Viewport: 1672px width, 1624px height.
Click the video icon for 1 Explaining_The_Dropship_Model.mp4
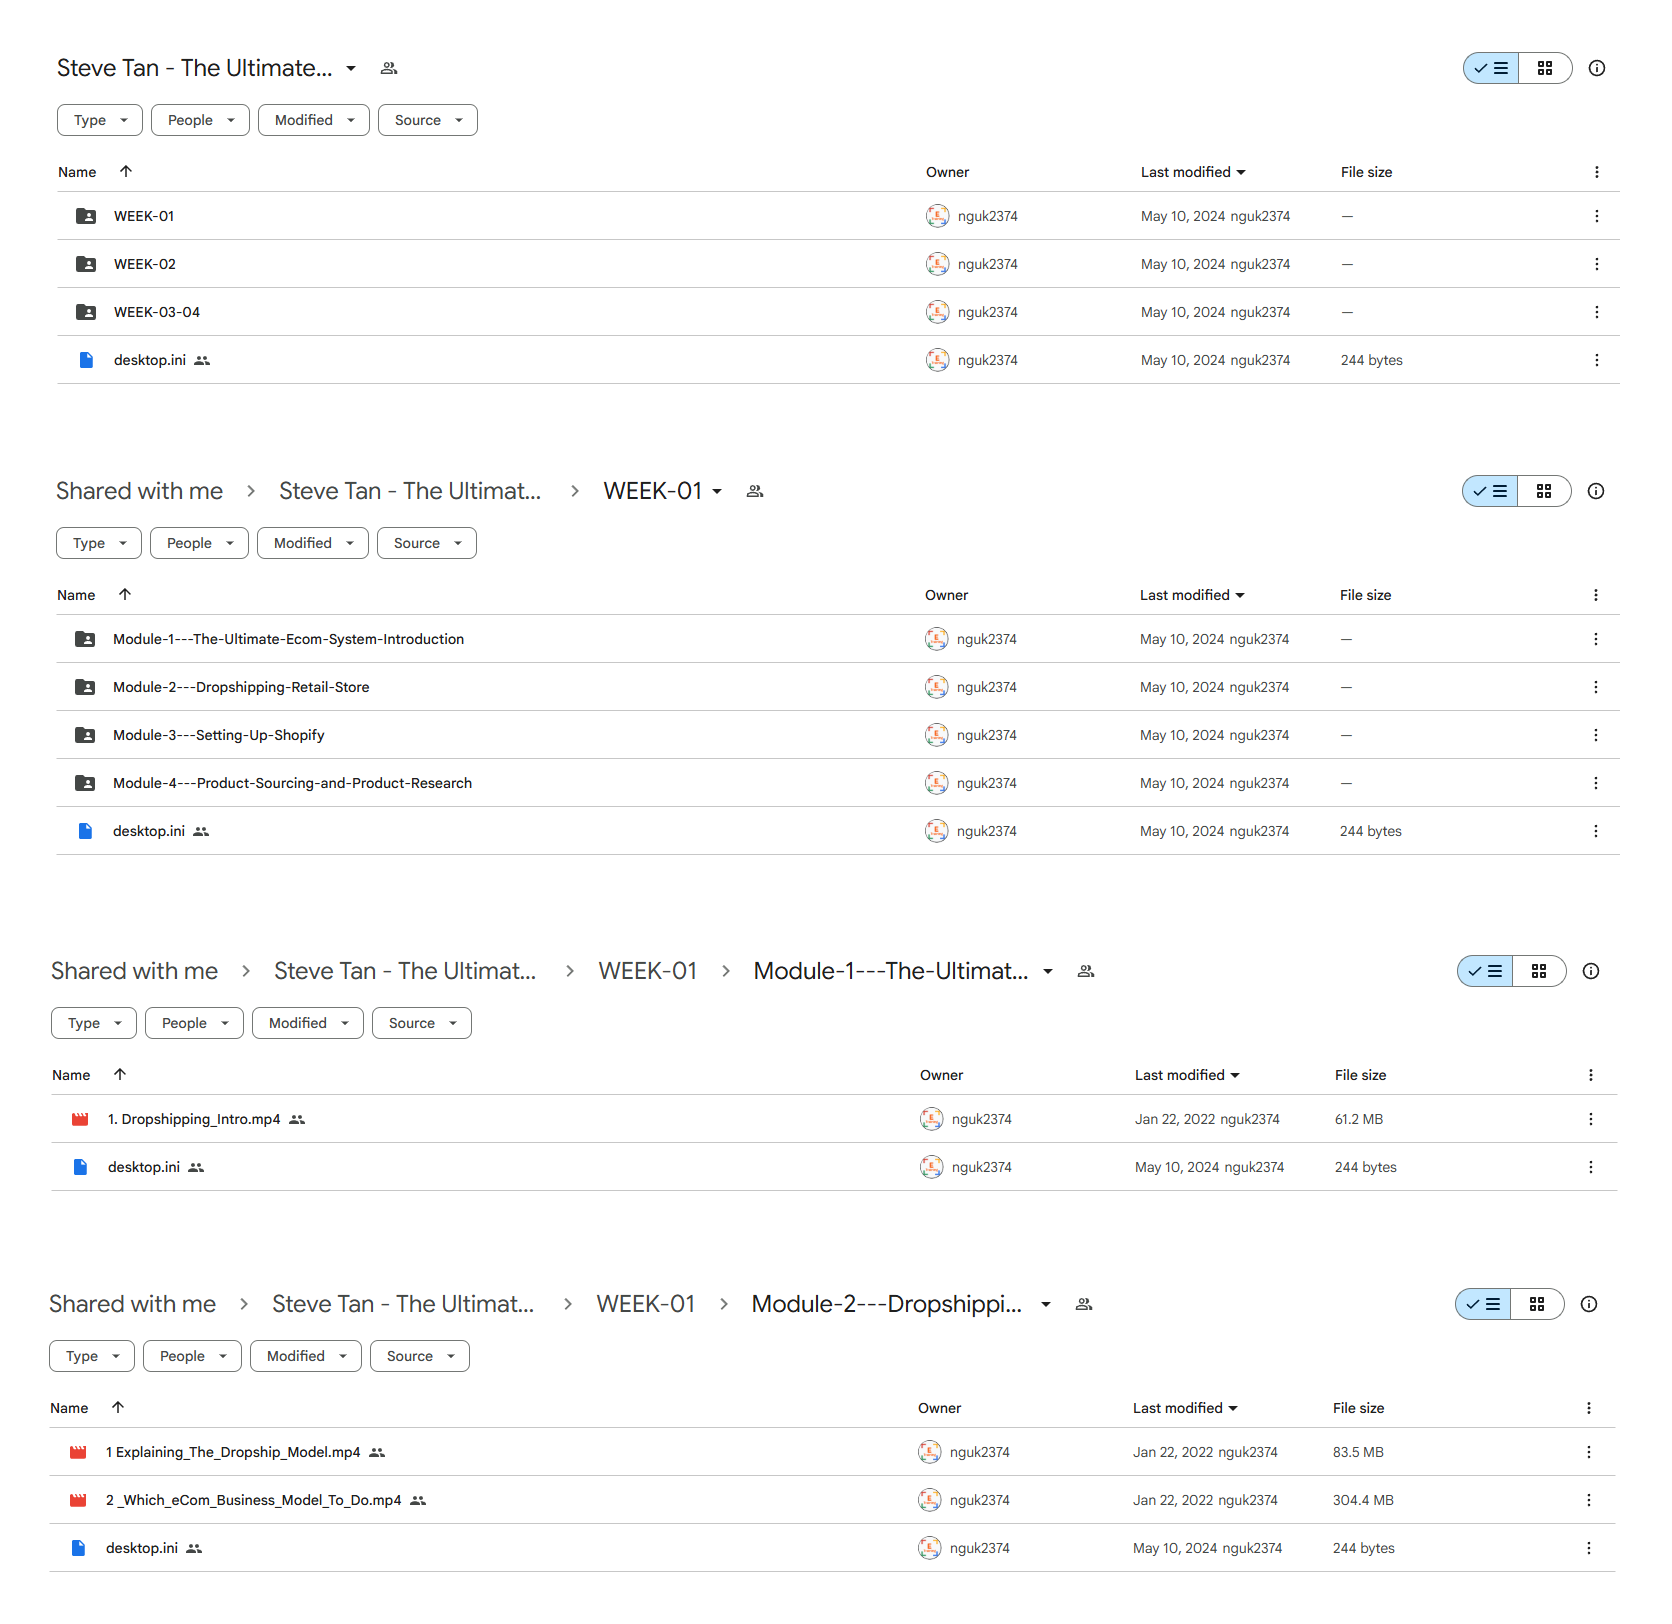click(x=78, y=1452)
